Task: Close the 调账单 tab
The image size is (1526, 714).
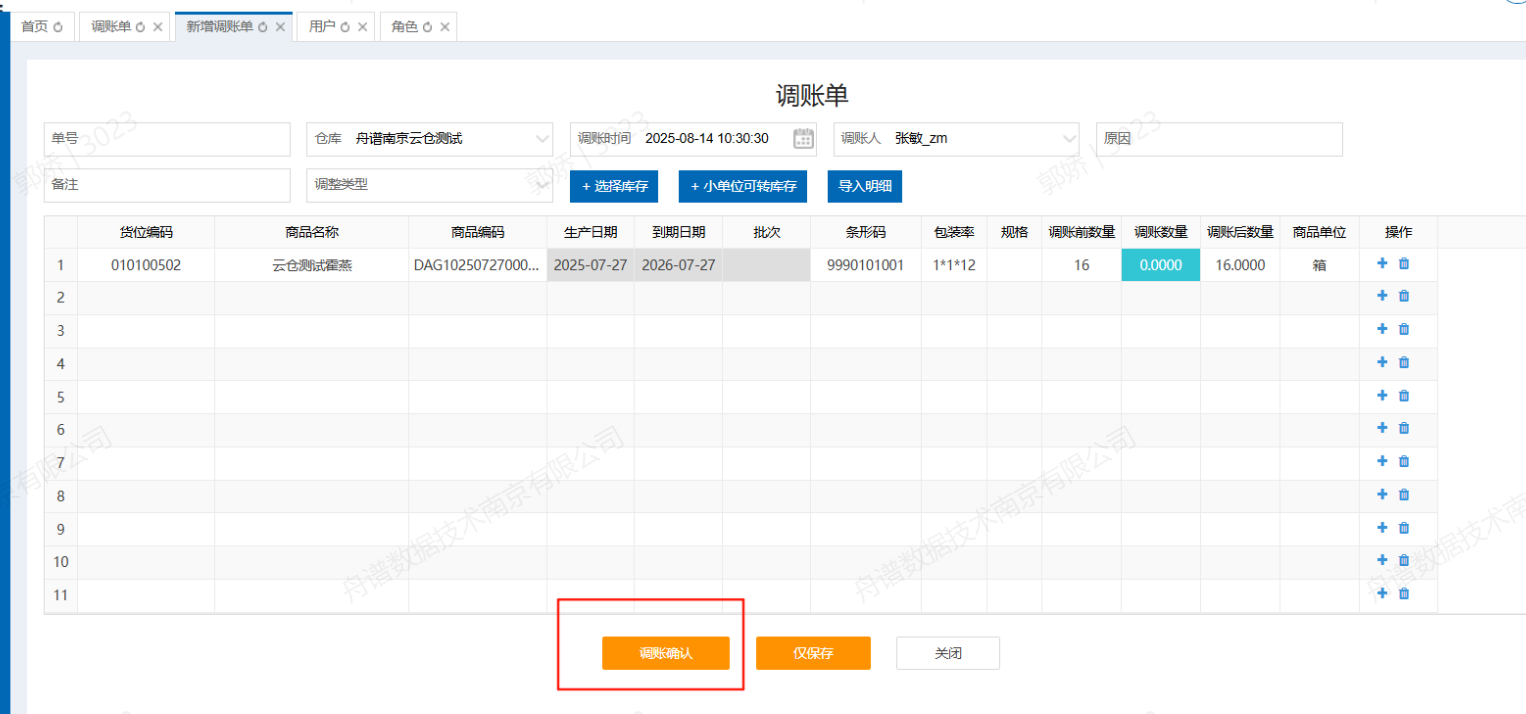Action: (158, 27)
